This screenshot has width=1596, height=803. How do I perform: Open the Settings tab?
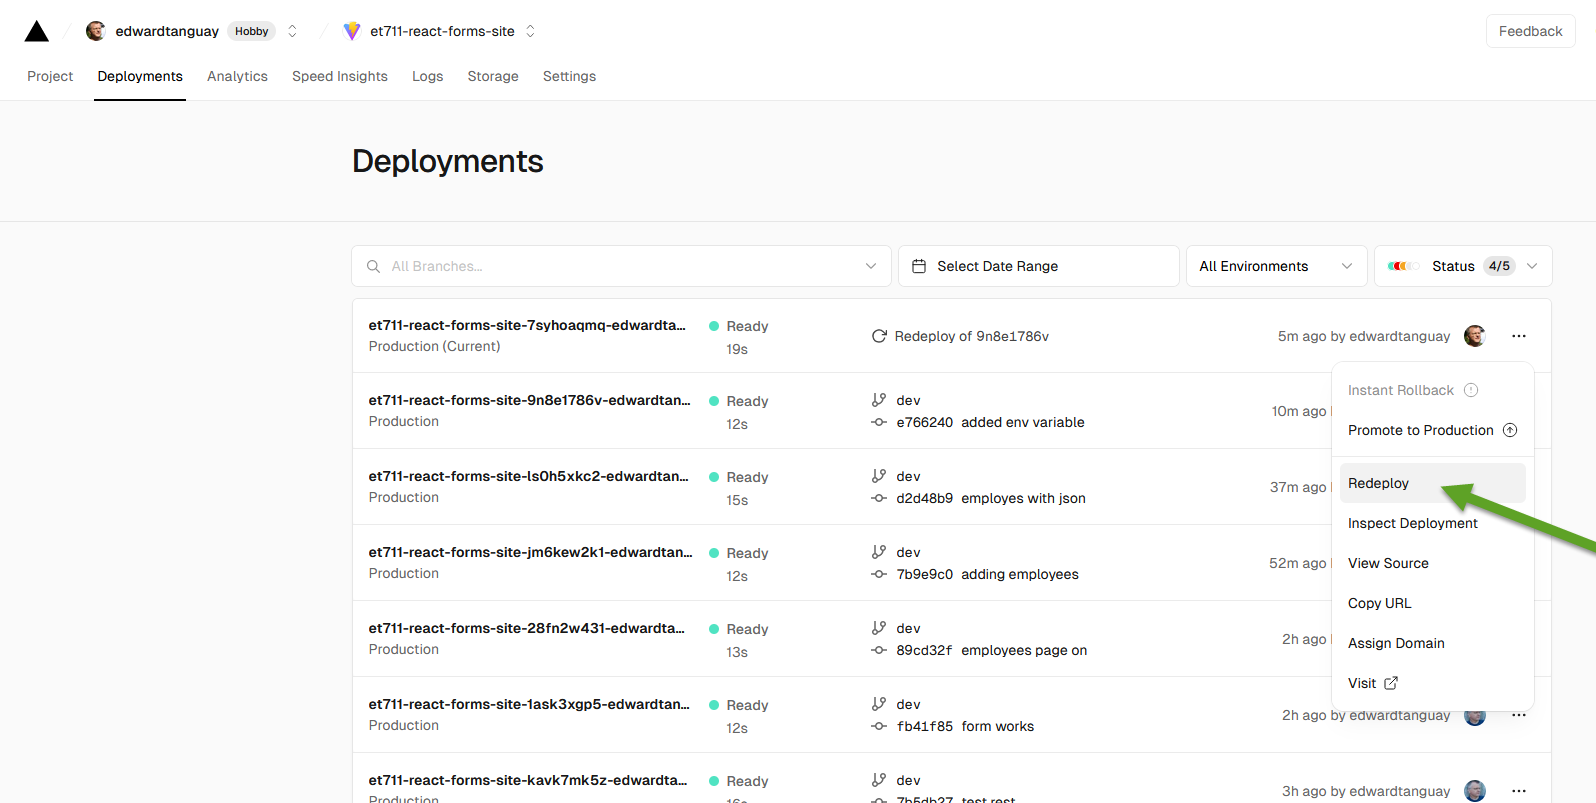coord(569,76)
